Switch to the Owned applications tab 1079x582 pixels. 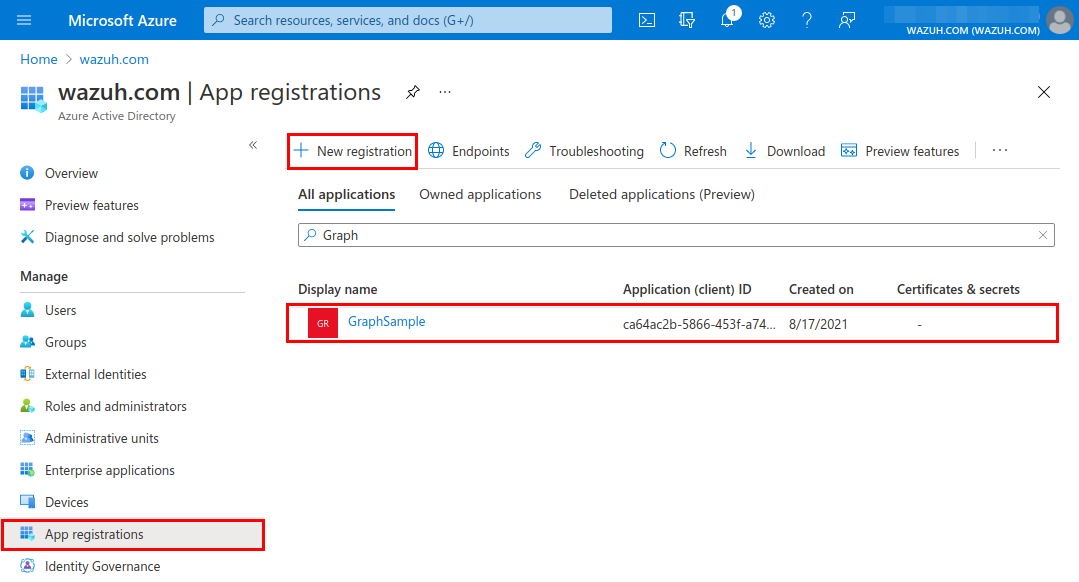click(480, 195)
